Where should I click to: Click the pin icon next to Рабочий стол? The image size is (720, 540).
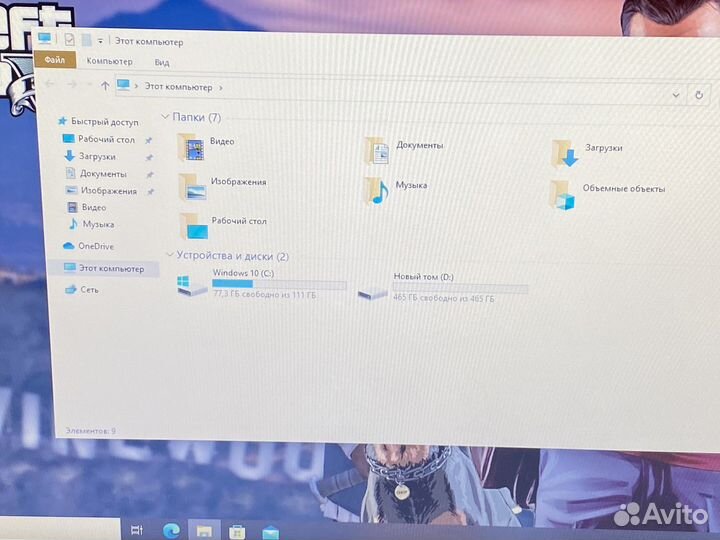148,141
